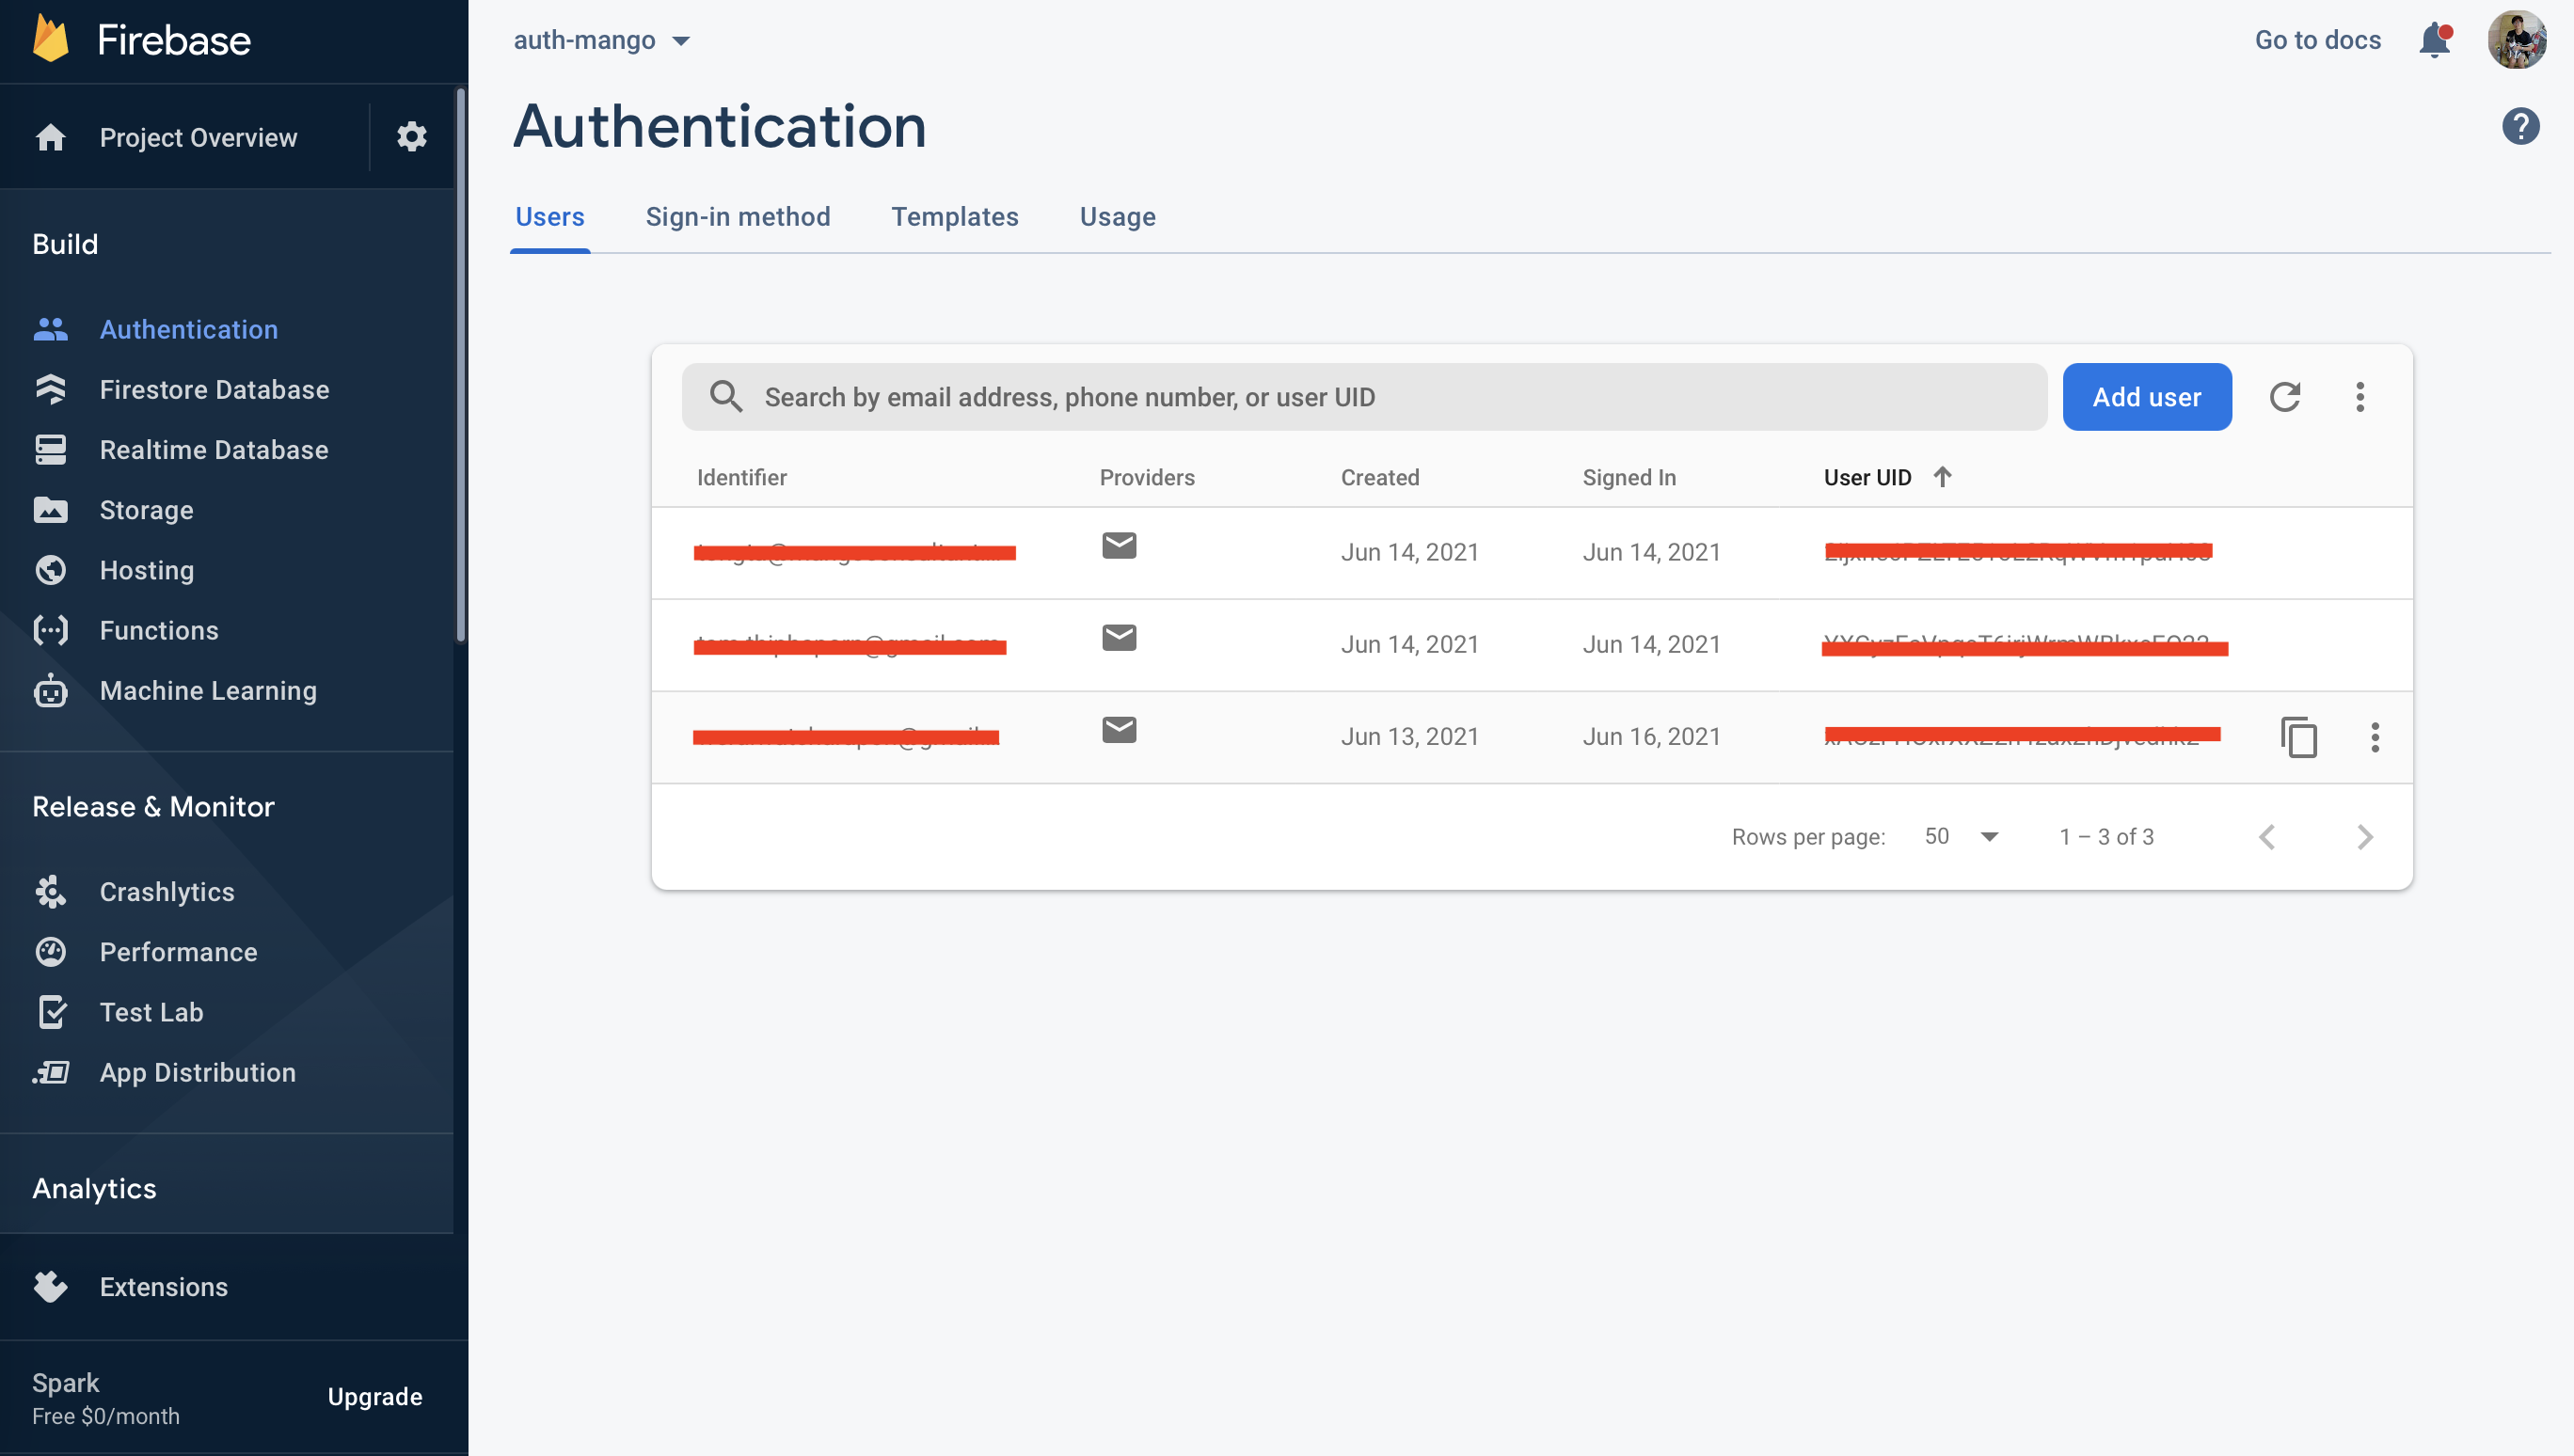
Task: Open Functions from sidebar
Action: point(158,630)
